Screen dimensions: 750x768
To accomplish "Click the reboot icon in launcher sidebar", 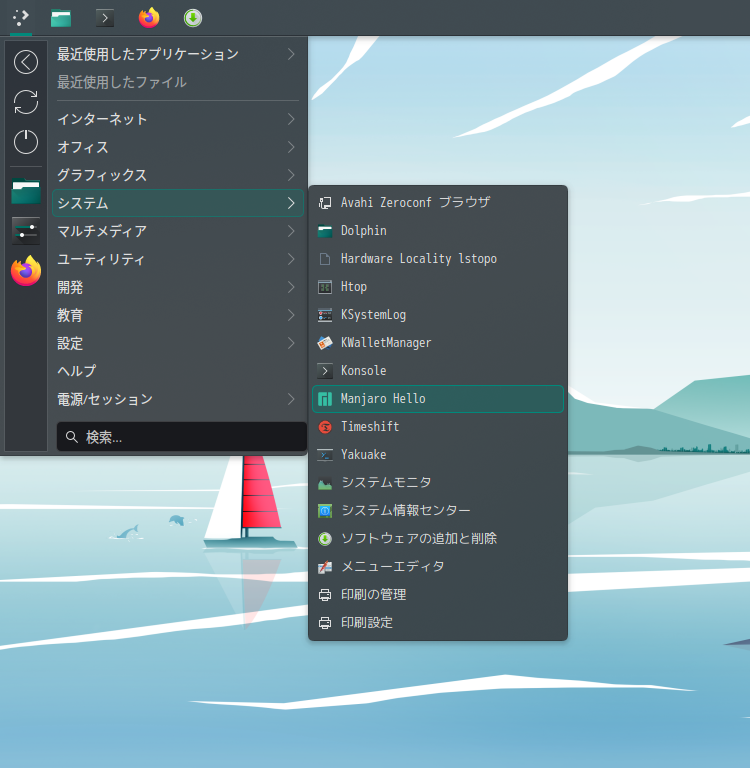I will (x=26, y=102).
